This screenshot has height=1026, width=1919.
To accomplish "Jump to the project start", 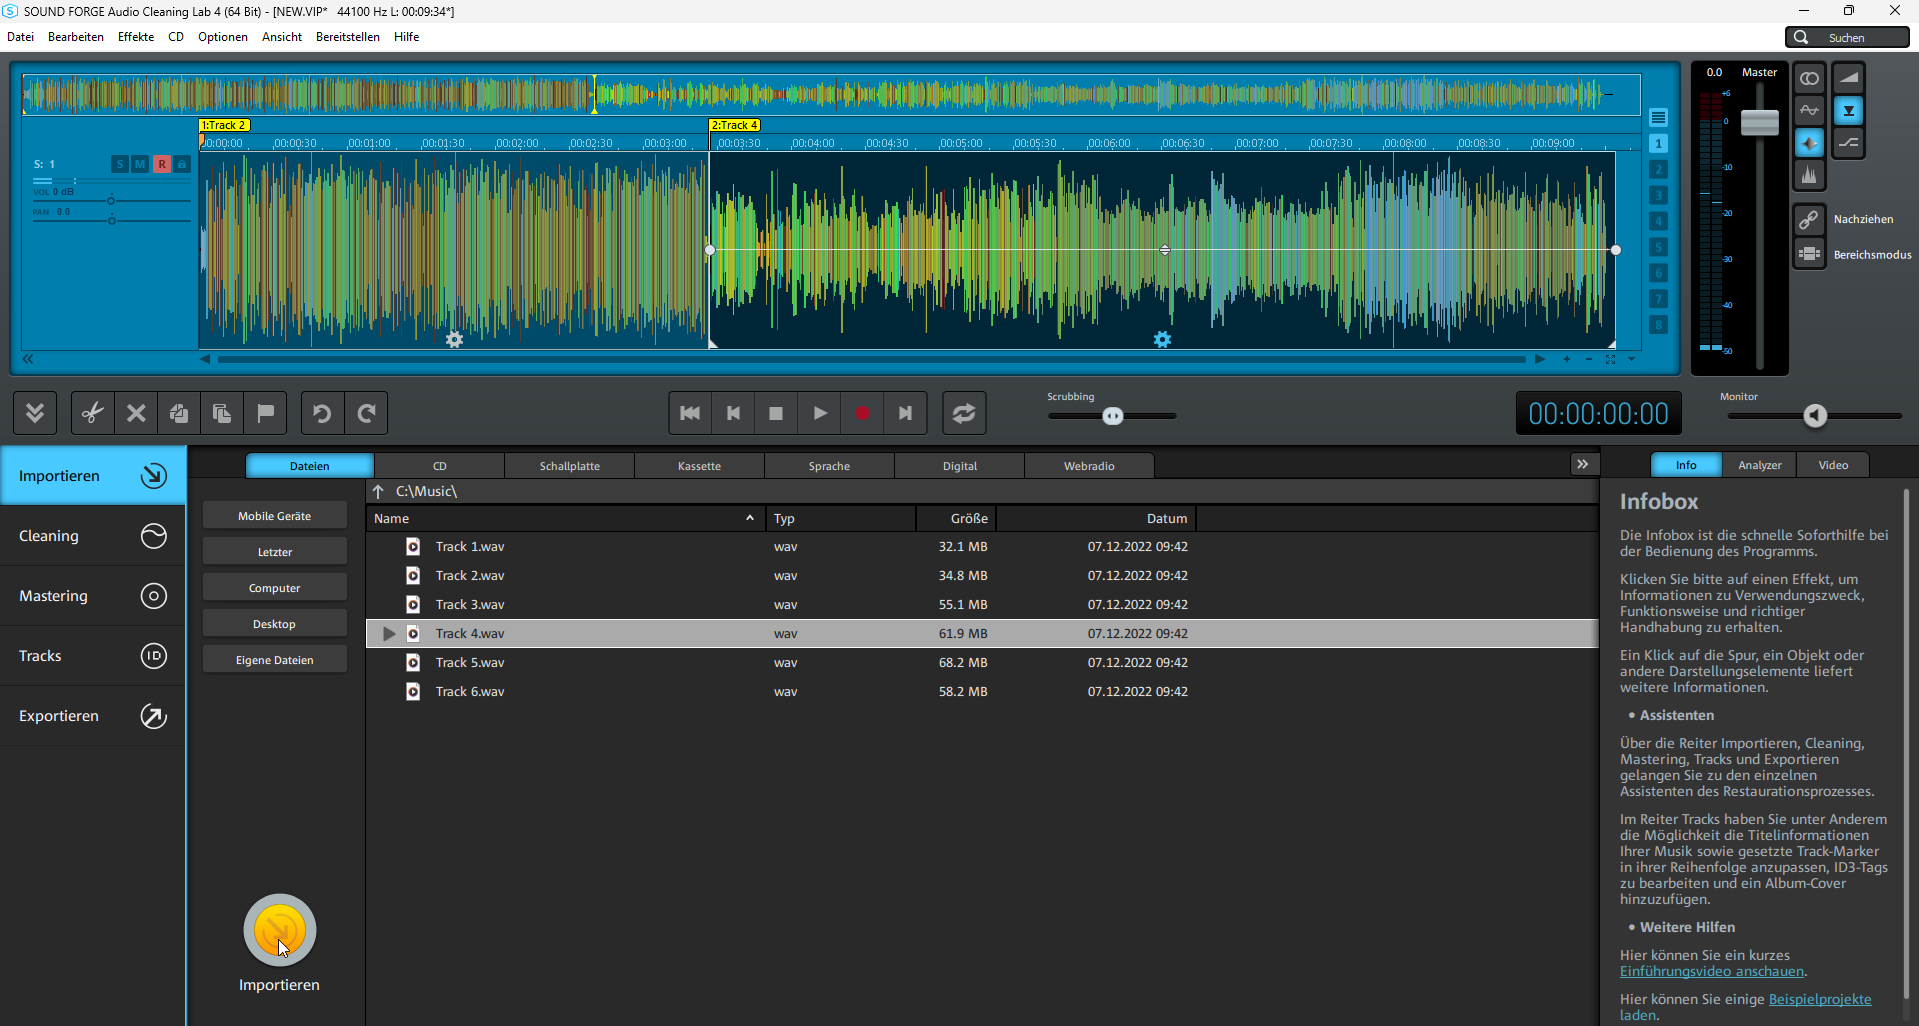I will (690, 413).
